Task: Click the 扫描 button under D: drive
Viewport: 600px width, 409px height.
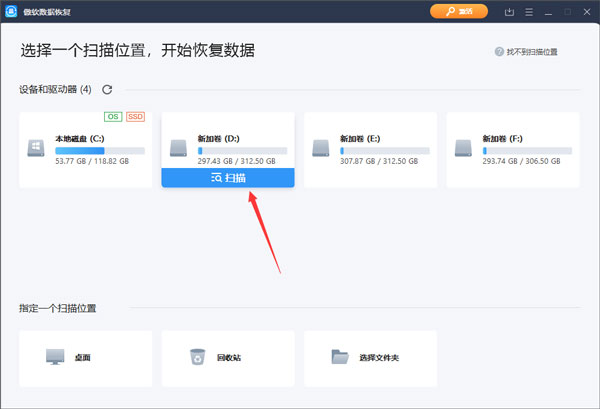Action: click(x=228, y=178)
